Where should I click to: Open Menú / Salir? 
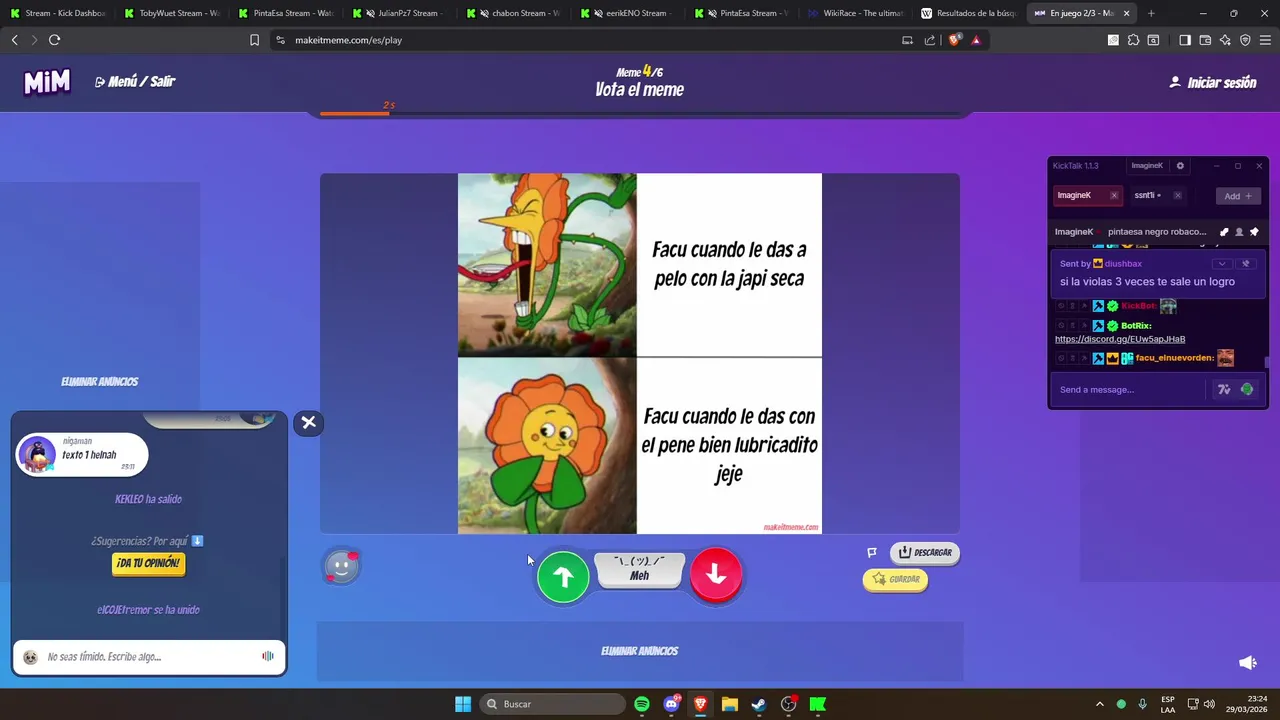[135, 82]
